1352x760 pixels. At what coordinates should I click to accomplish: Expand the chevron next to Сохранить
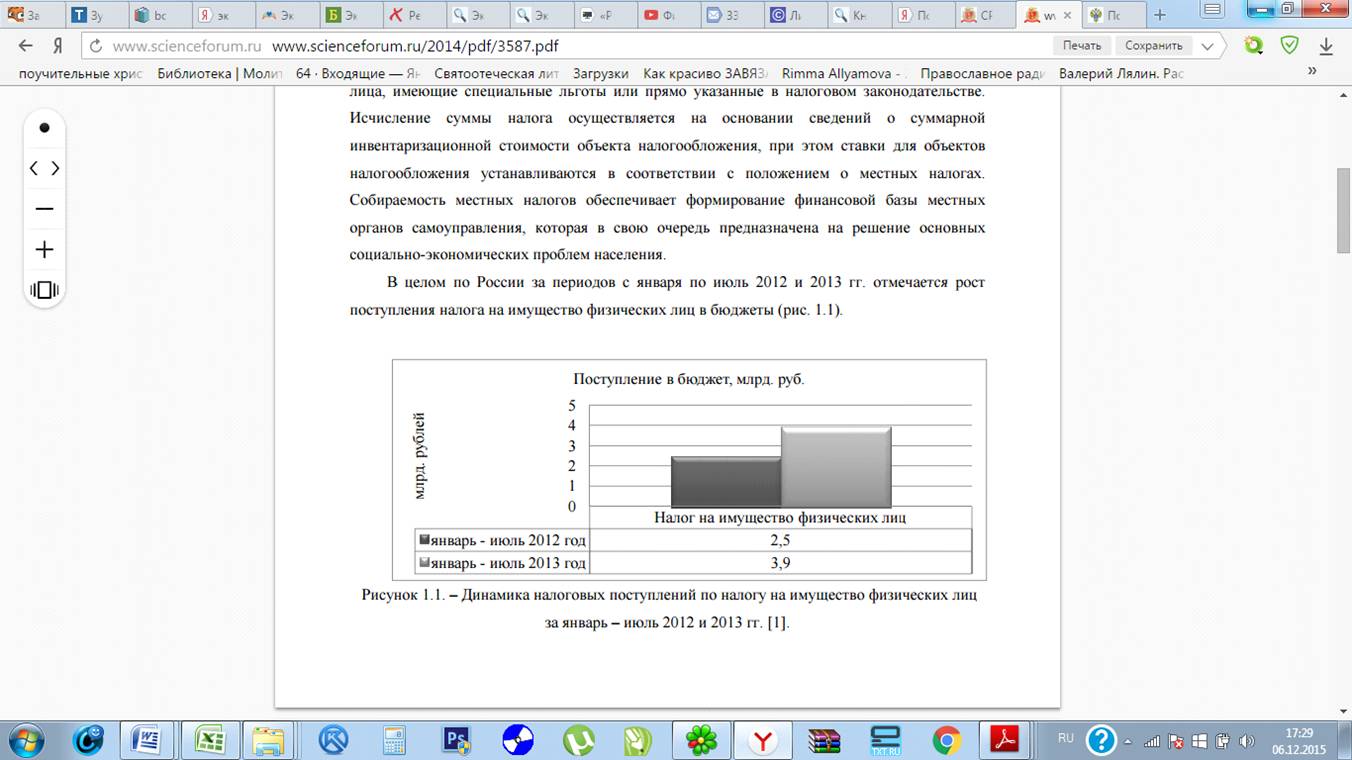[1208, 46]
